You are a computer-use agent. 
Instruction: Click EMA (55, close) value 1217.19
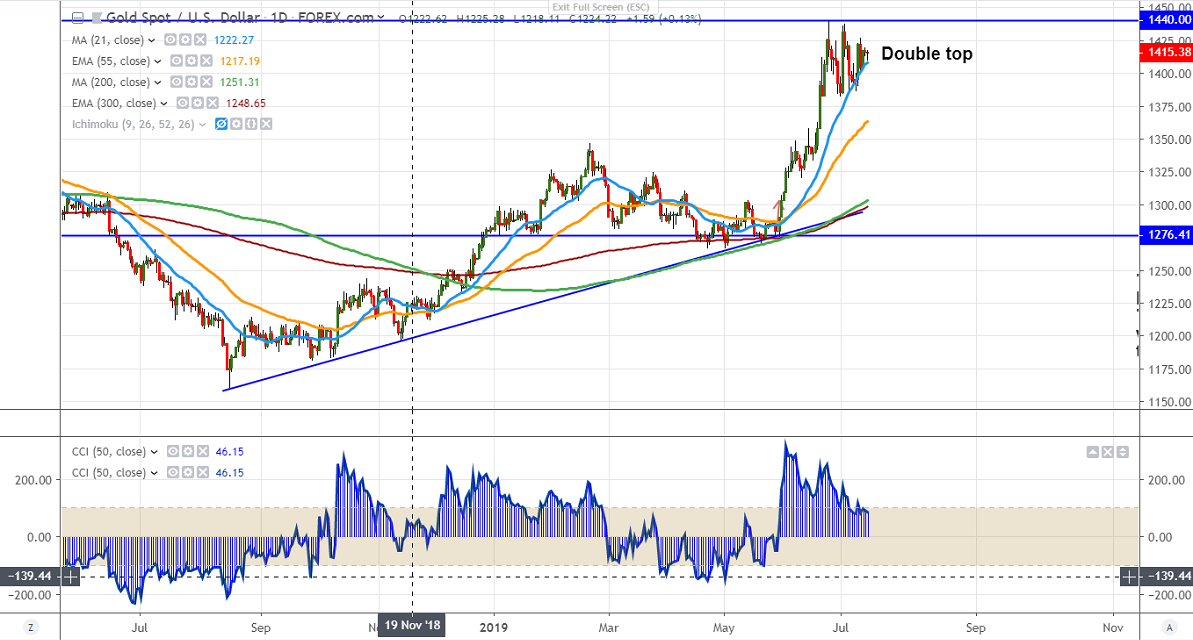(240, 62)
